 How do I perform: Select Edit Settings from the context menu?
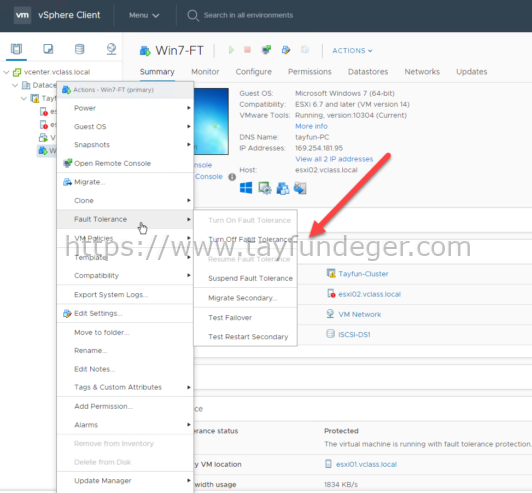coord(125,313)
